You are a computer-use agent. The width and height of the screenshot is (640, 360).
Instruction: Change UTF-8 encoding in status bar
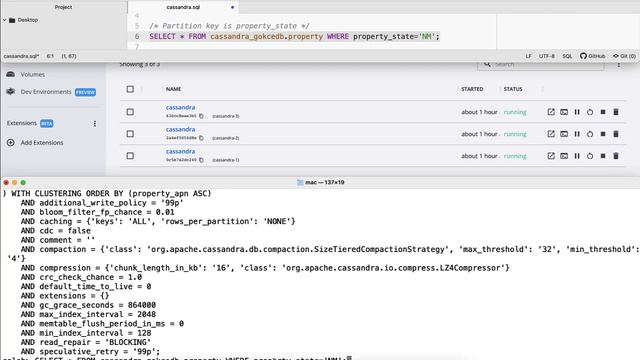[547, 56]
